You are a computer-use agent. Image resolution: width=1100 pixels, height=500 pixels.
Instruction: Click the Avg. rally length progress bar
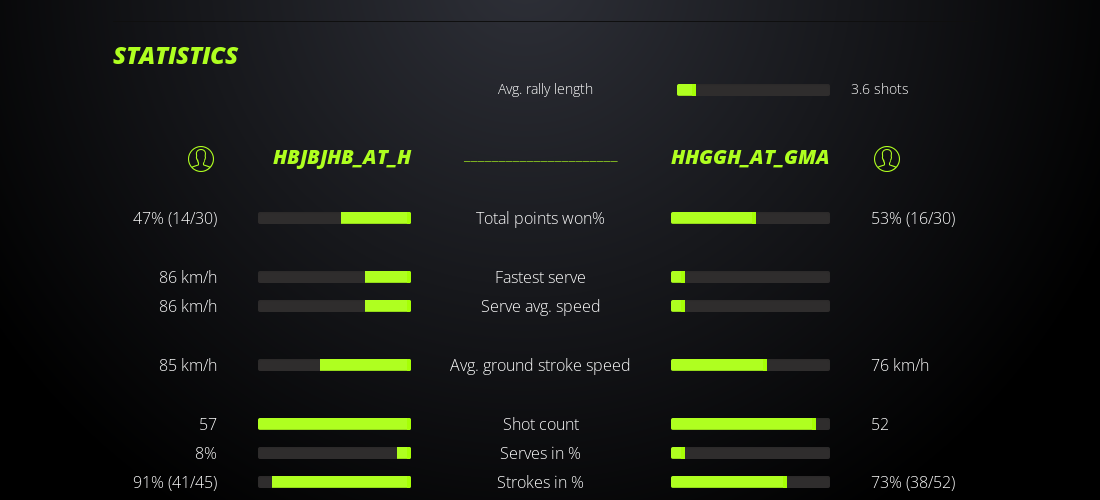(753, 90)
